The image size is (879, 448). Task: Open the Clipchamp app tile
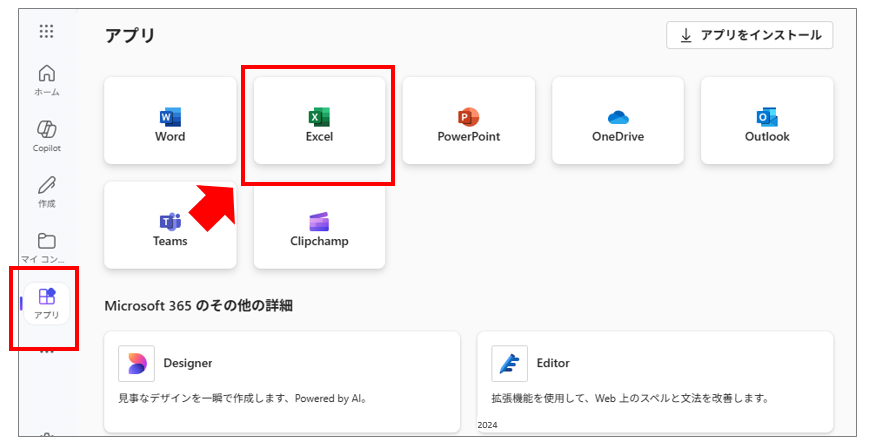click(320, 225)
